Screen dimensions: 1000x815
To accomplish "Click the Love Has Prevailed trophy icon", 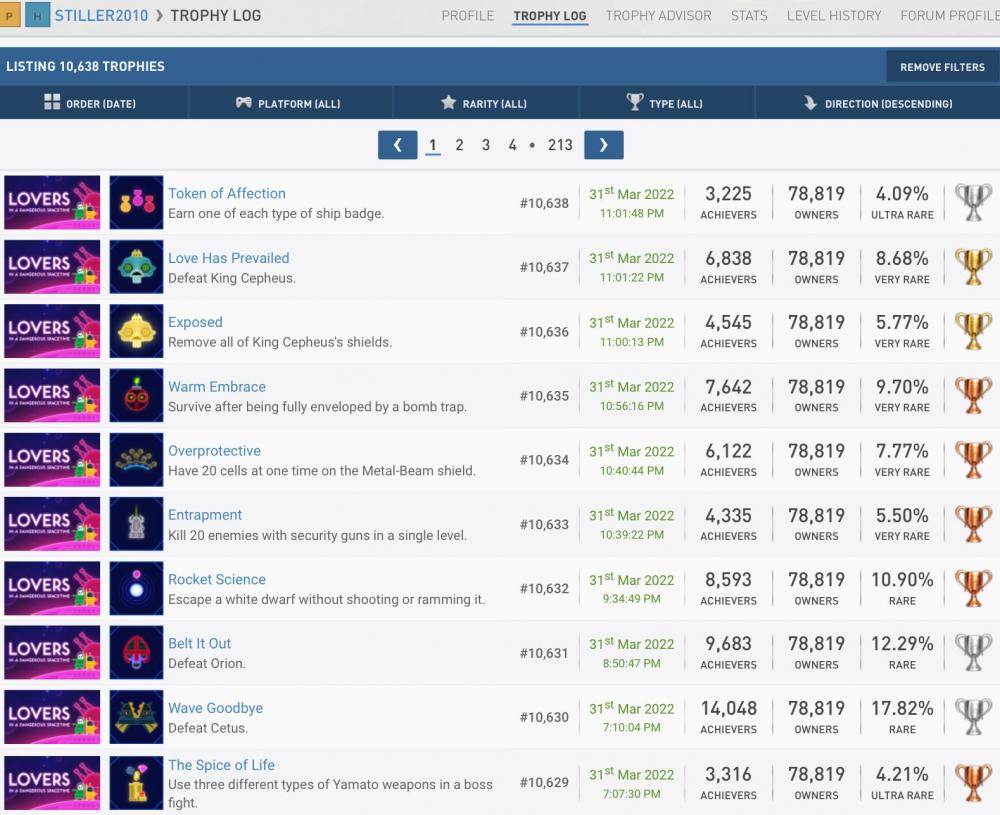I will (136, 267).
